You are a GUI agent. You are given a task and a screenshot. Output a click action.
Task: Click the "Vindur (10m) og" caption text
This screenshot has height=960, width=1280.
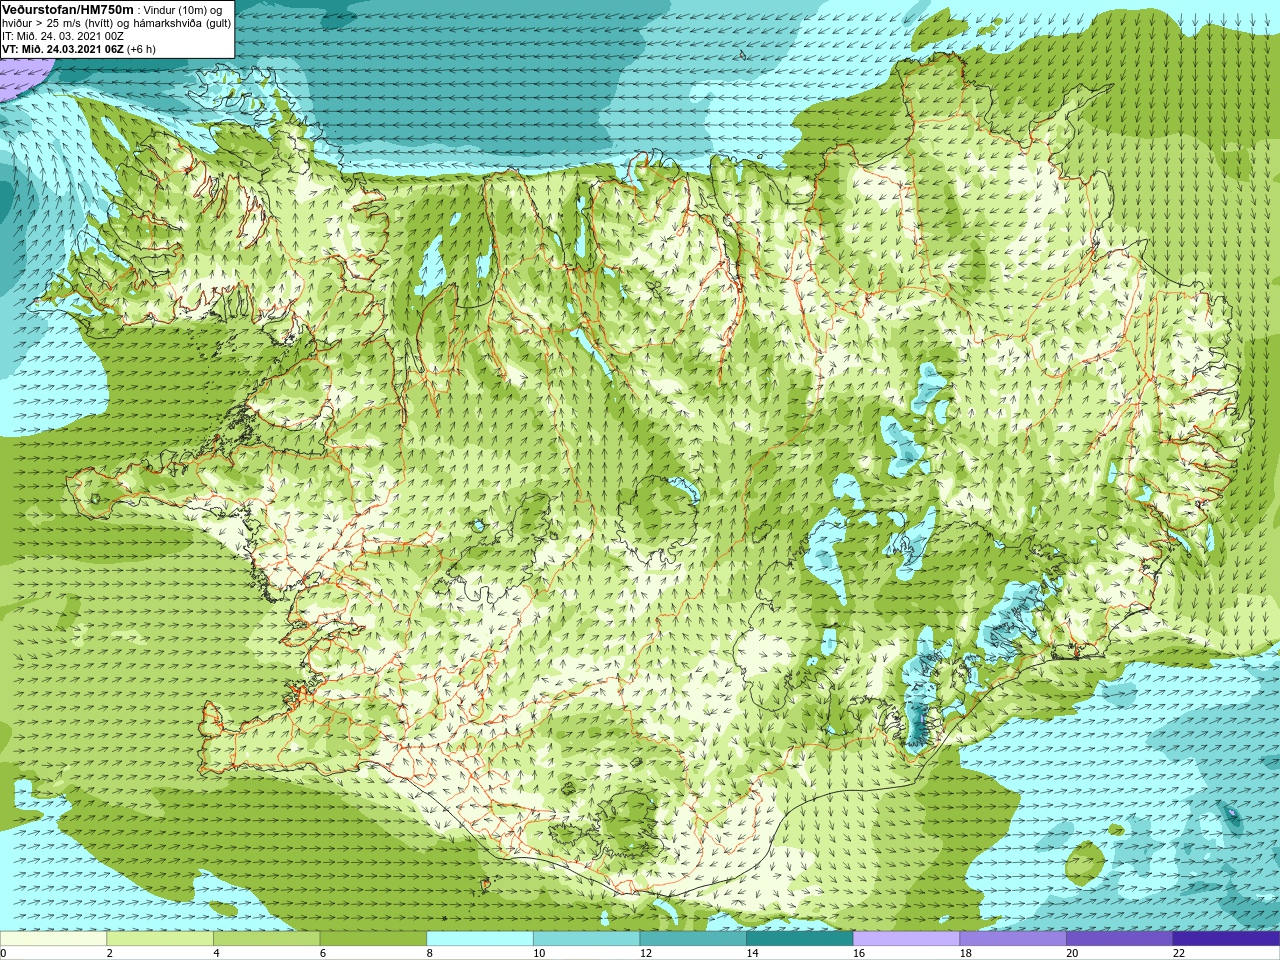(x=183, y=10)
